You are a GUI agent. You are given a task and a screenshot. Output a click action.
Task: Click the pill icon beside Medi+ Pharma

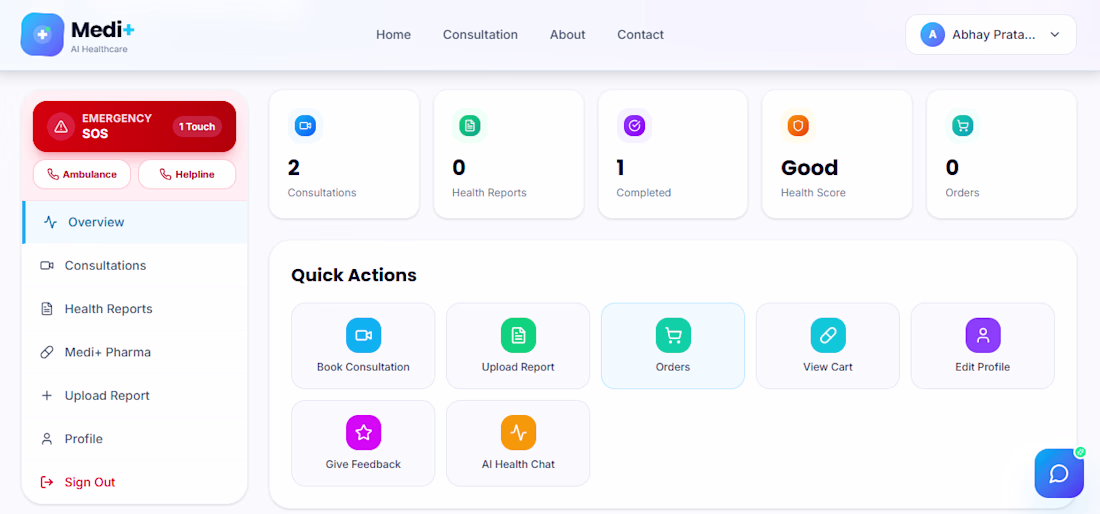(47, 352)
